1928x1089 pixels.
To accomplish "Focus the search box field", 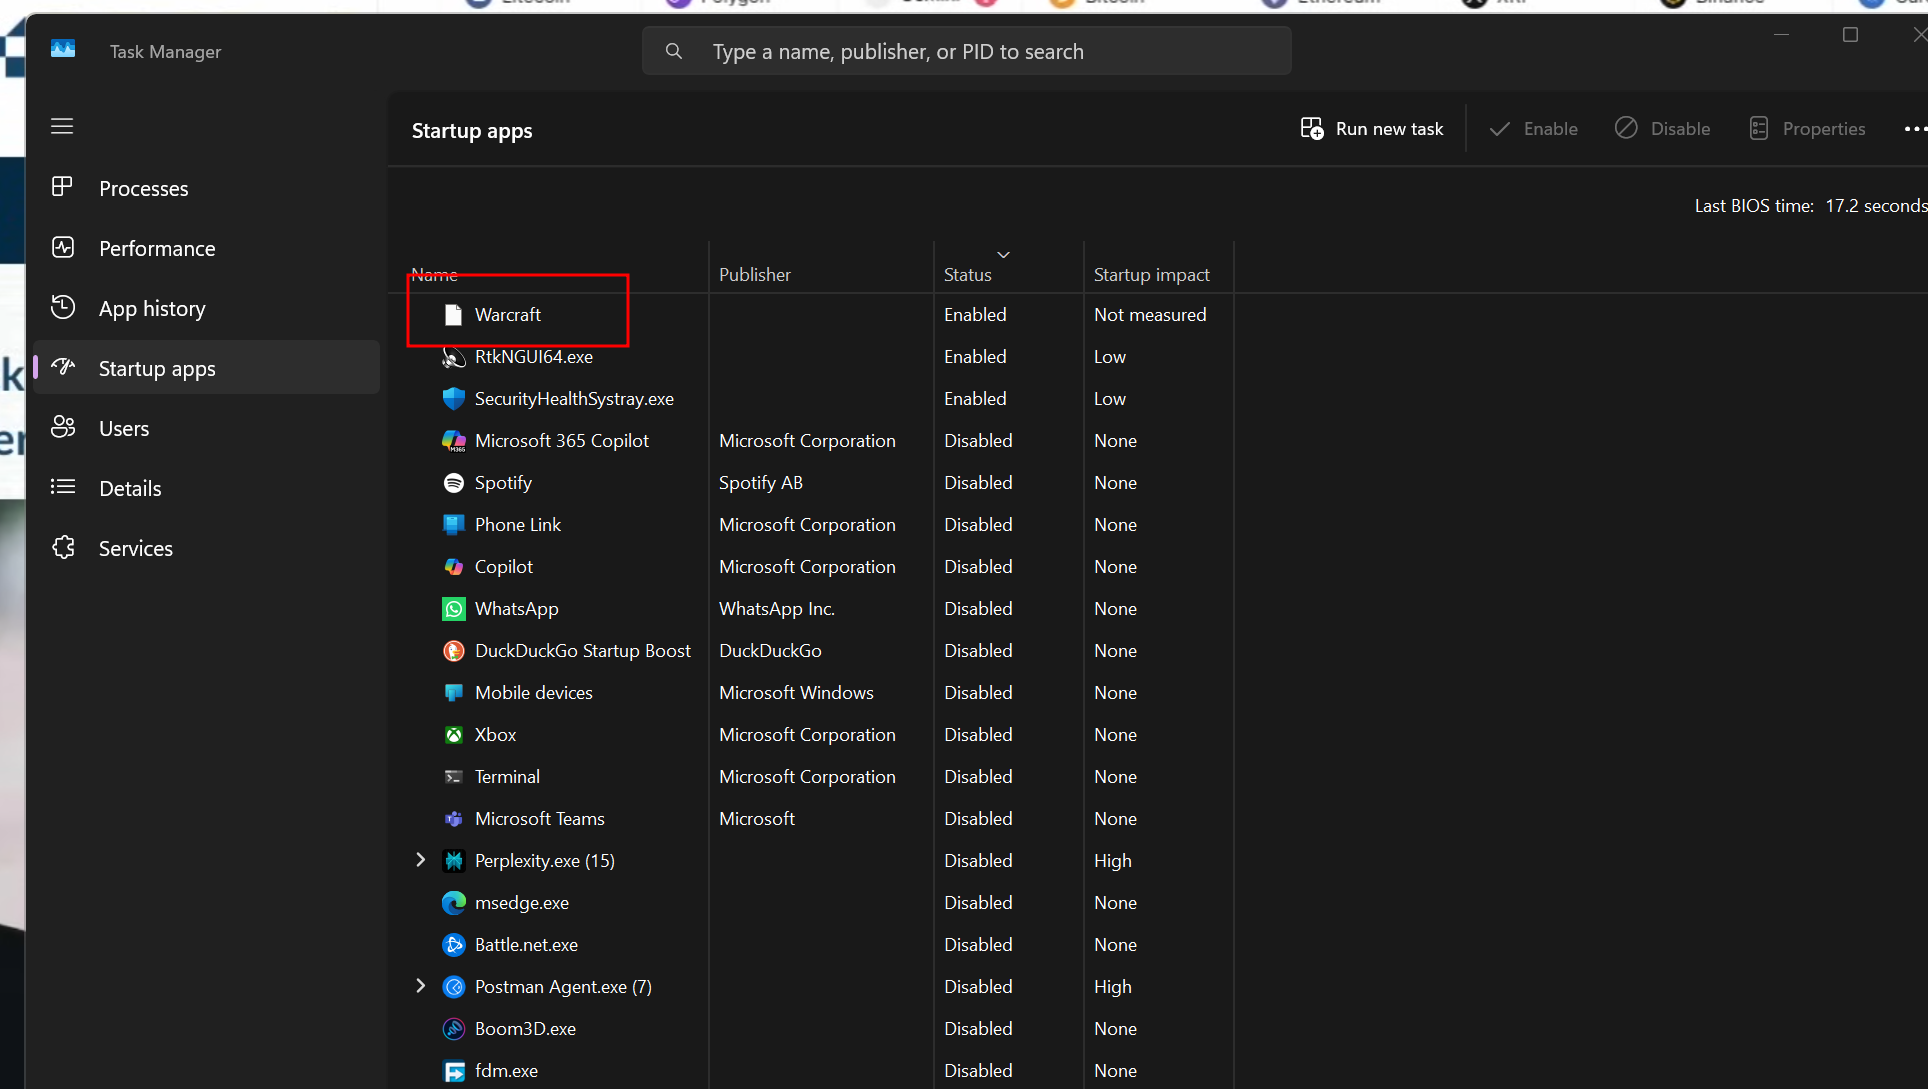I will [x=967, y=51].
